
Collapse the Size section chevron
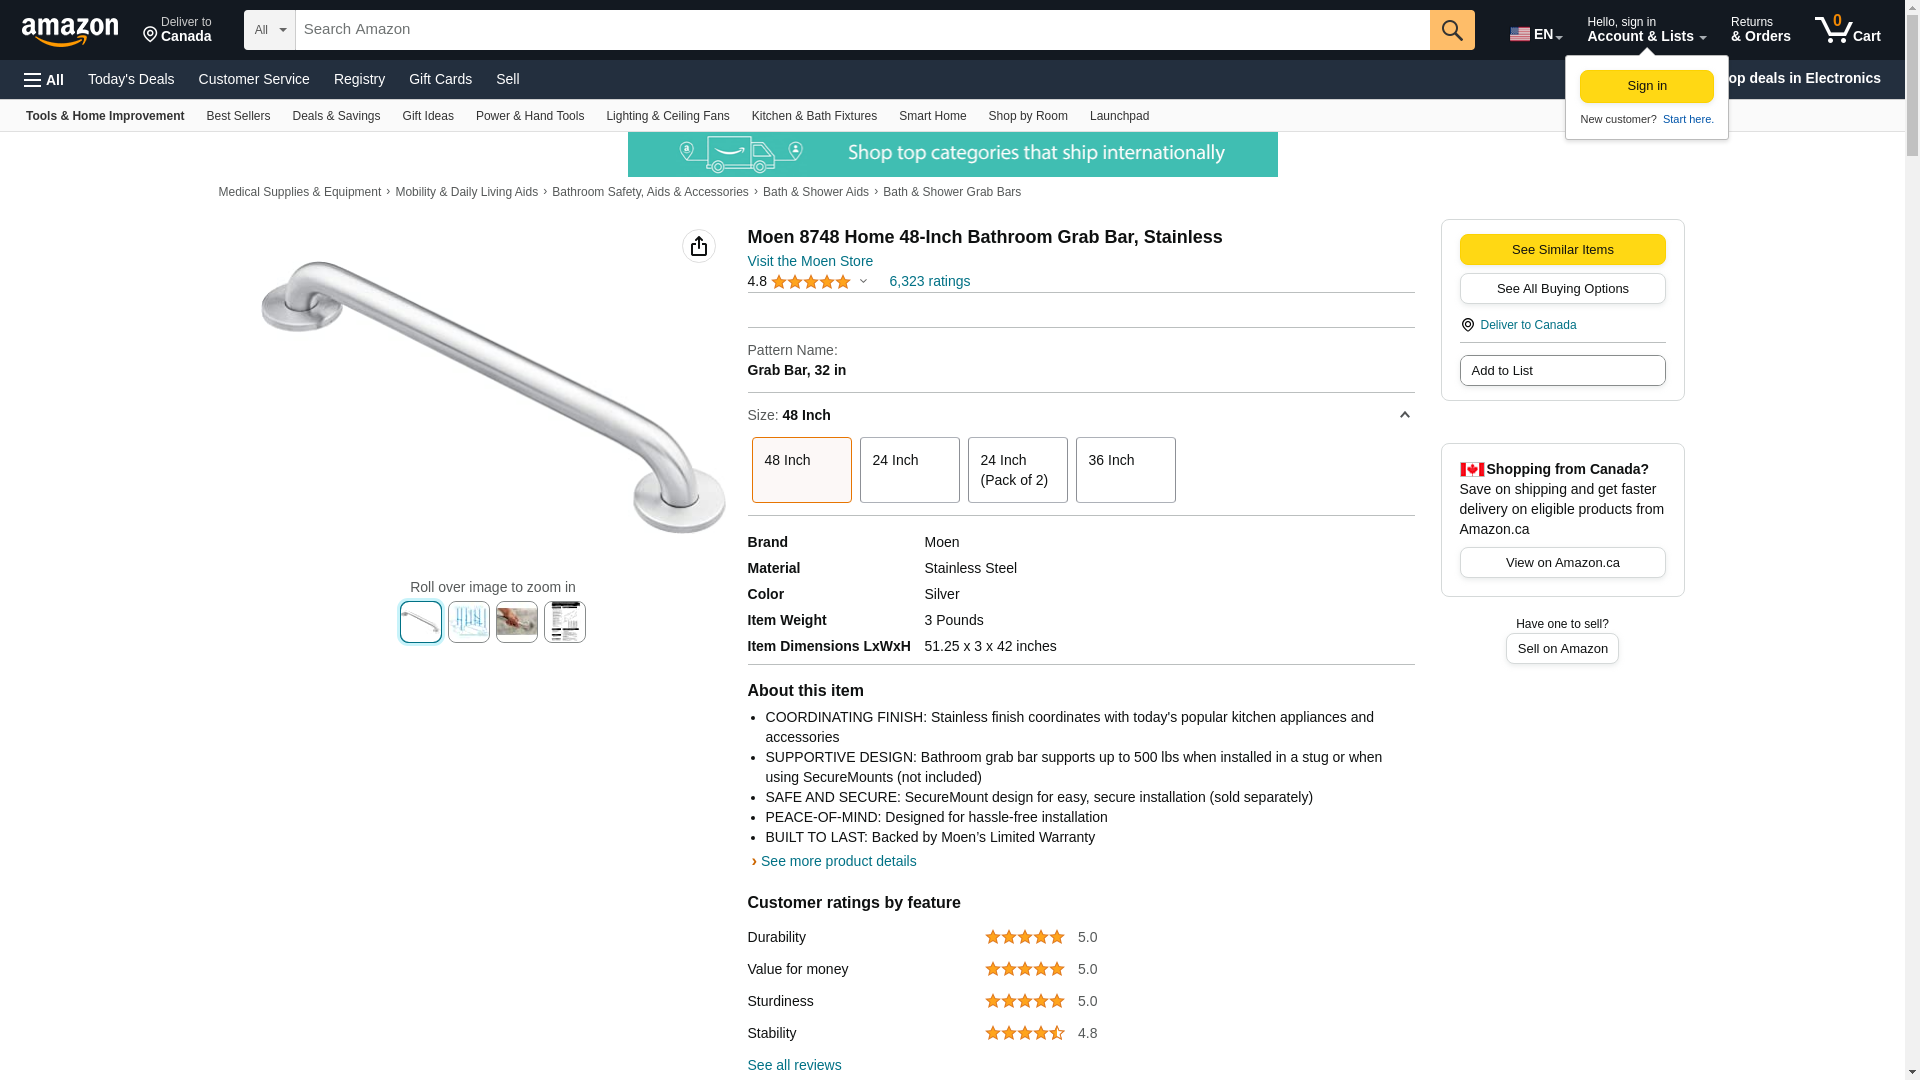click(x=1404, y=415)
